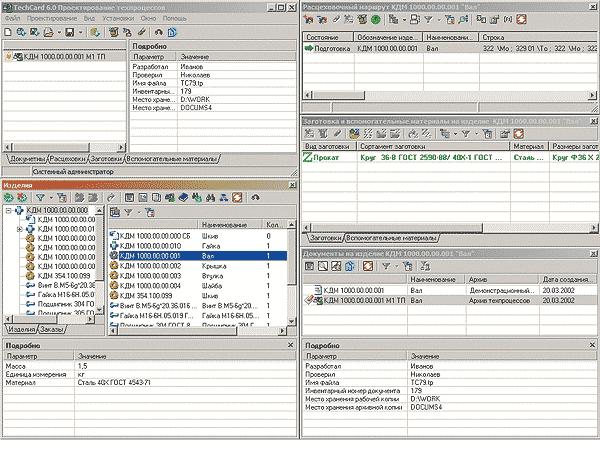The width and height of the screenshot is (600, 450).
Task: Expand the second КДМ 1000.00.00.01 subtree node
Action: [19, 231]
